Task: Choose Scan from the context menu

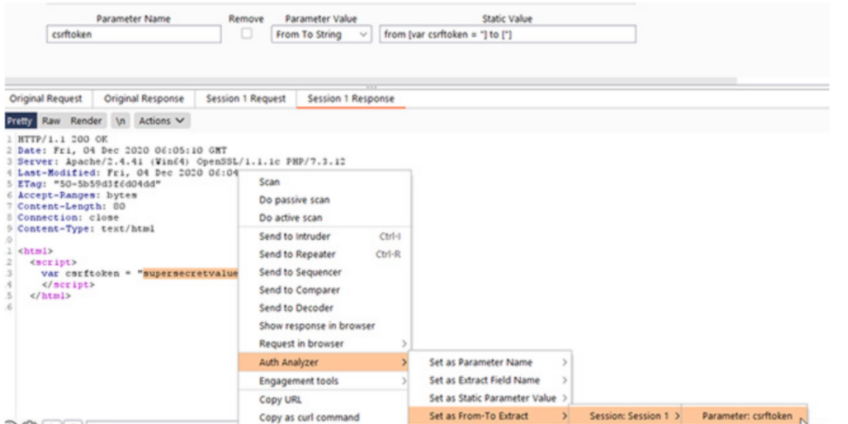Action: click(x=324, y=182)
